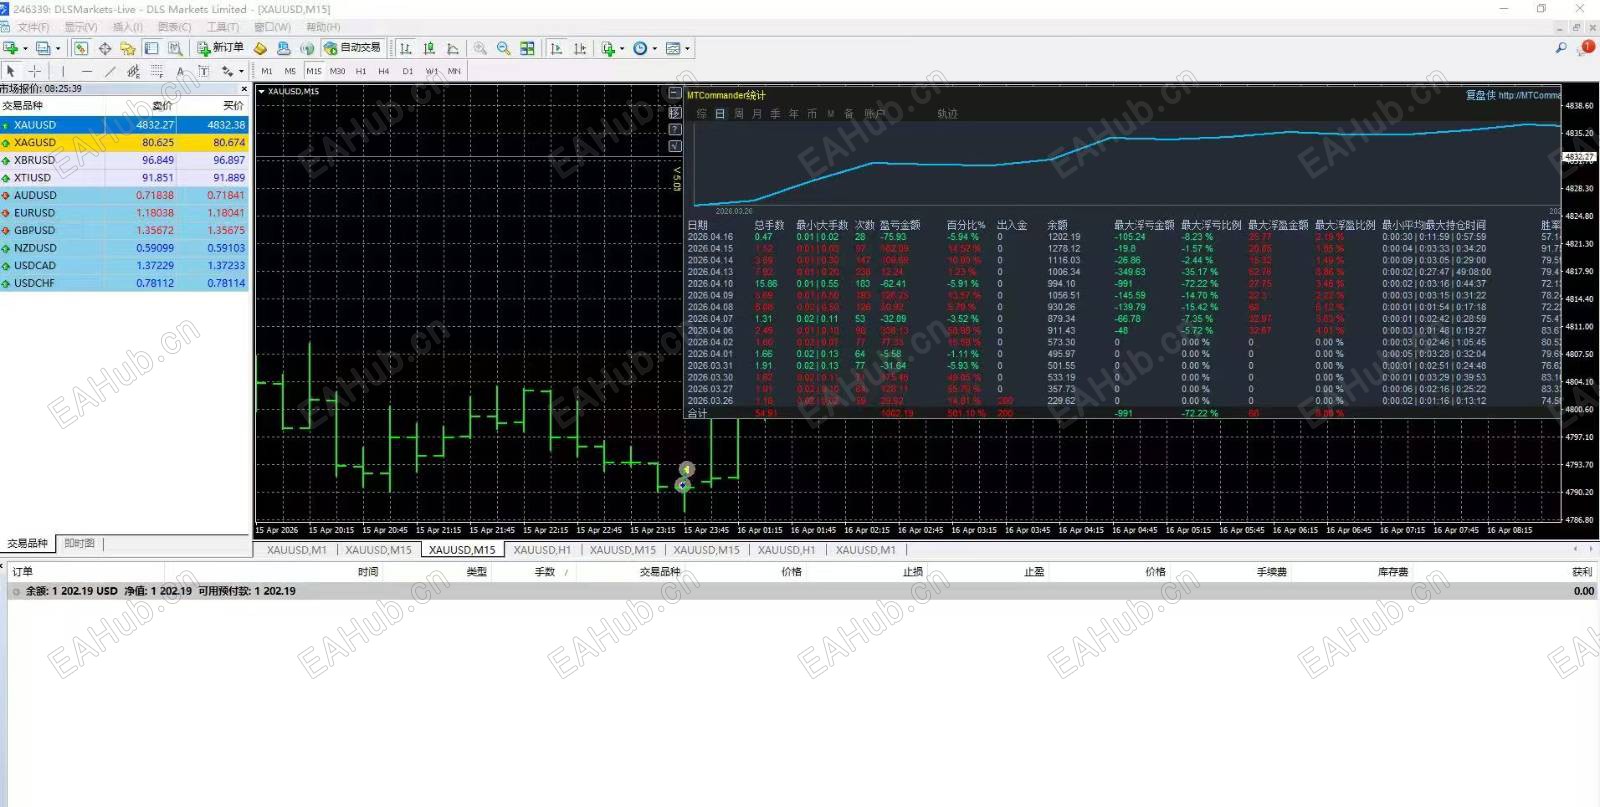Minimize the MTCommander statistics panel
The height and width of the screenshot is (807, 1600).
pyautogui.click(x=675, y=94)
